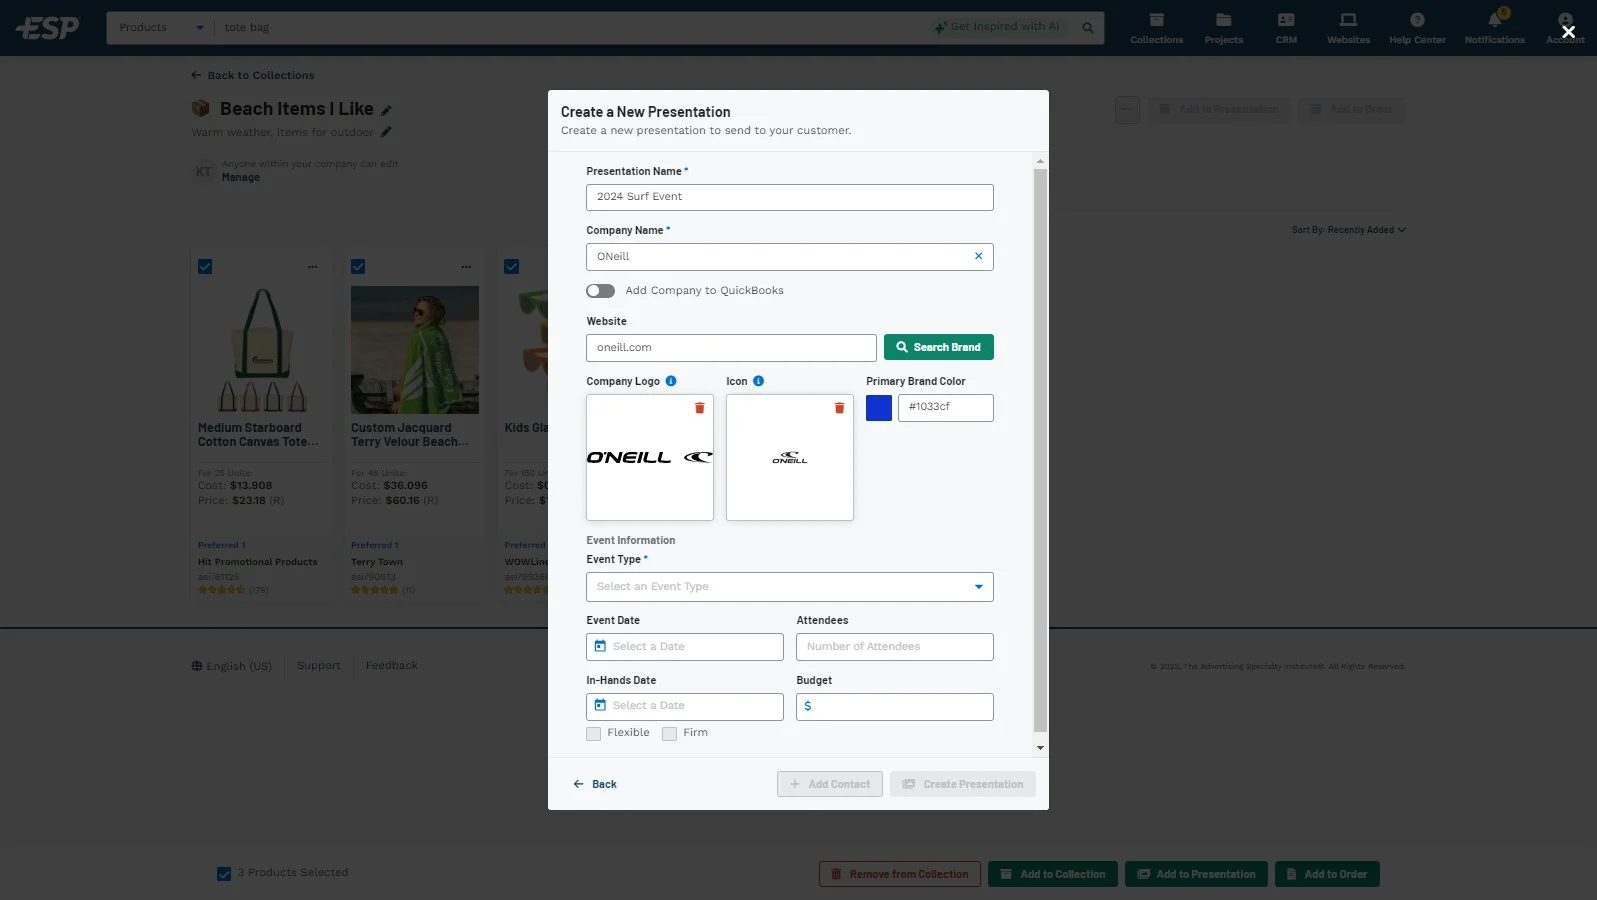Open Projects from top navigation
This screenshot has height=900, width=1597.
pos(1223,28)
